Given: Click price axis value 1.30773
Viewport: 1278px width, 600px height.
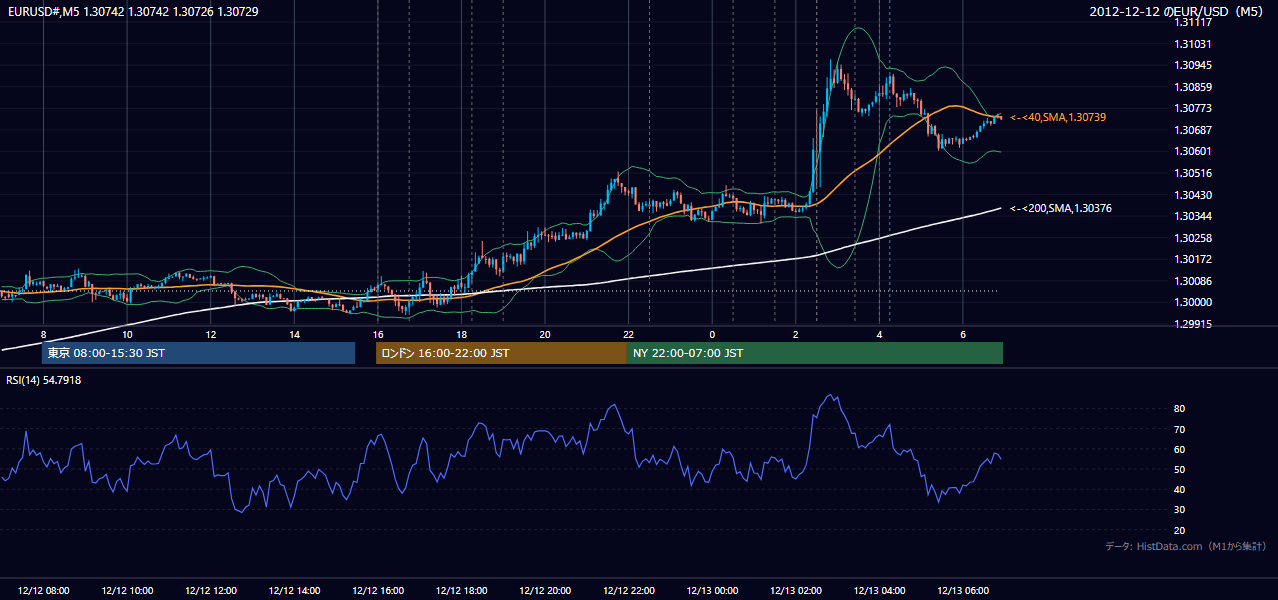Looking at the screenshot, I should click(x=1193, y=108).
